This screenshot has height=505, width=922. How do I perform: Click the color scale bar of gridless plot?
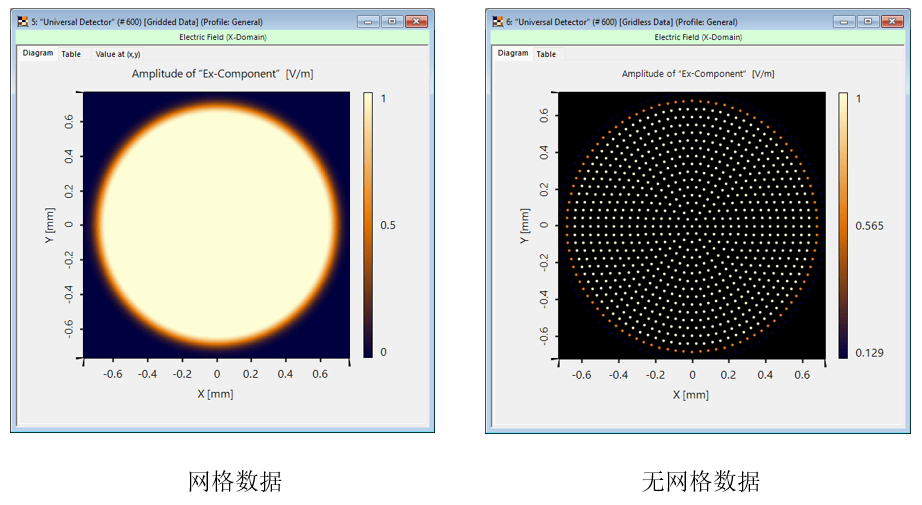(x=843, y=225)
